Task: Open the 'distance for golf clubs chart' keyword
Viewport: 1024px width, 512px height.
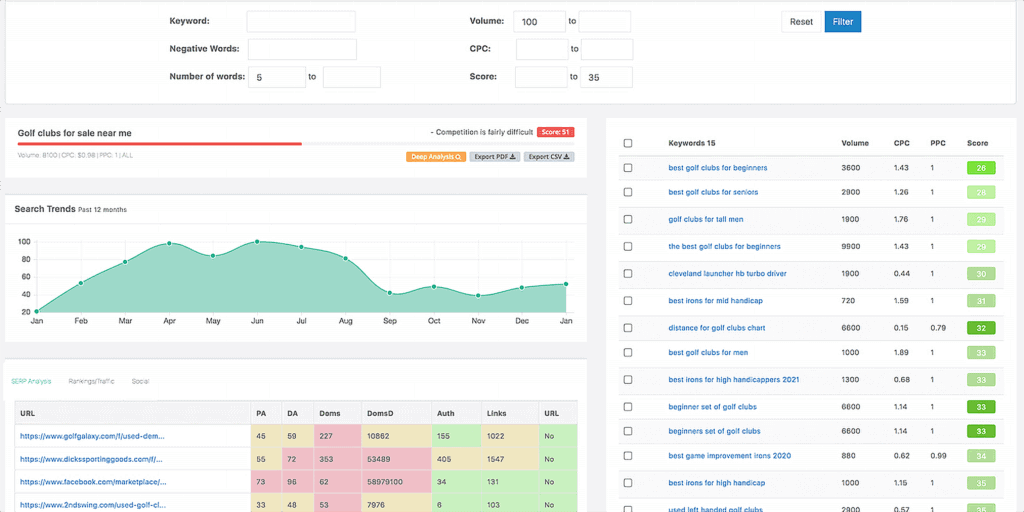Action: pos(714,327)
